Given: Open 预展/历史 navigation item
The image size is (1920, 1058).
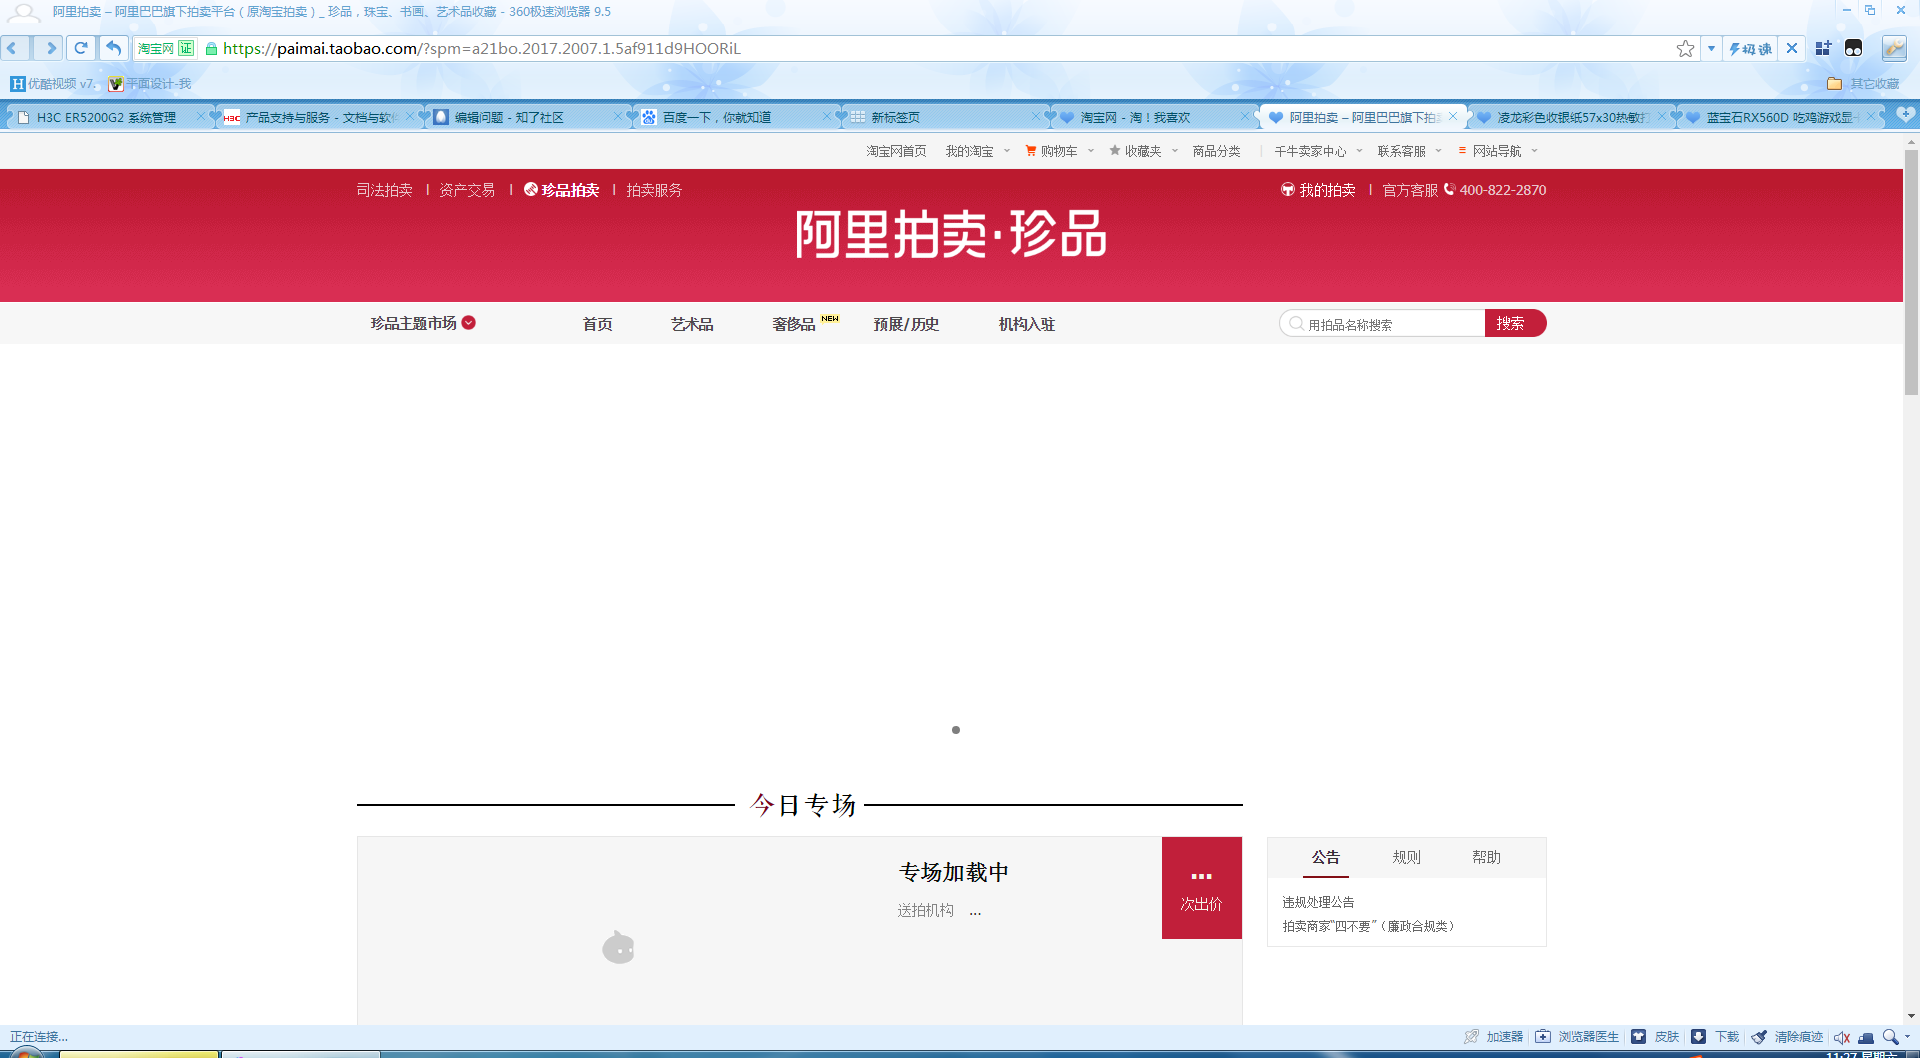Looking at the screenshot, I should 906,324.
